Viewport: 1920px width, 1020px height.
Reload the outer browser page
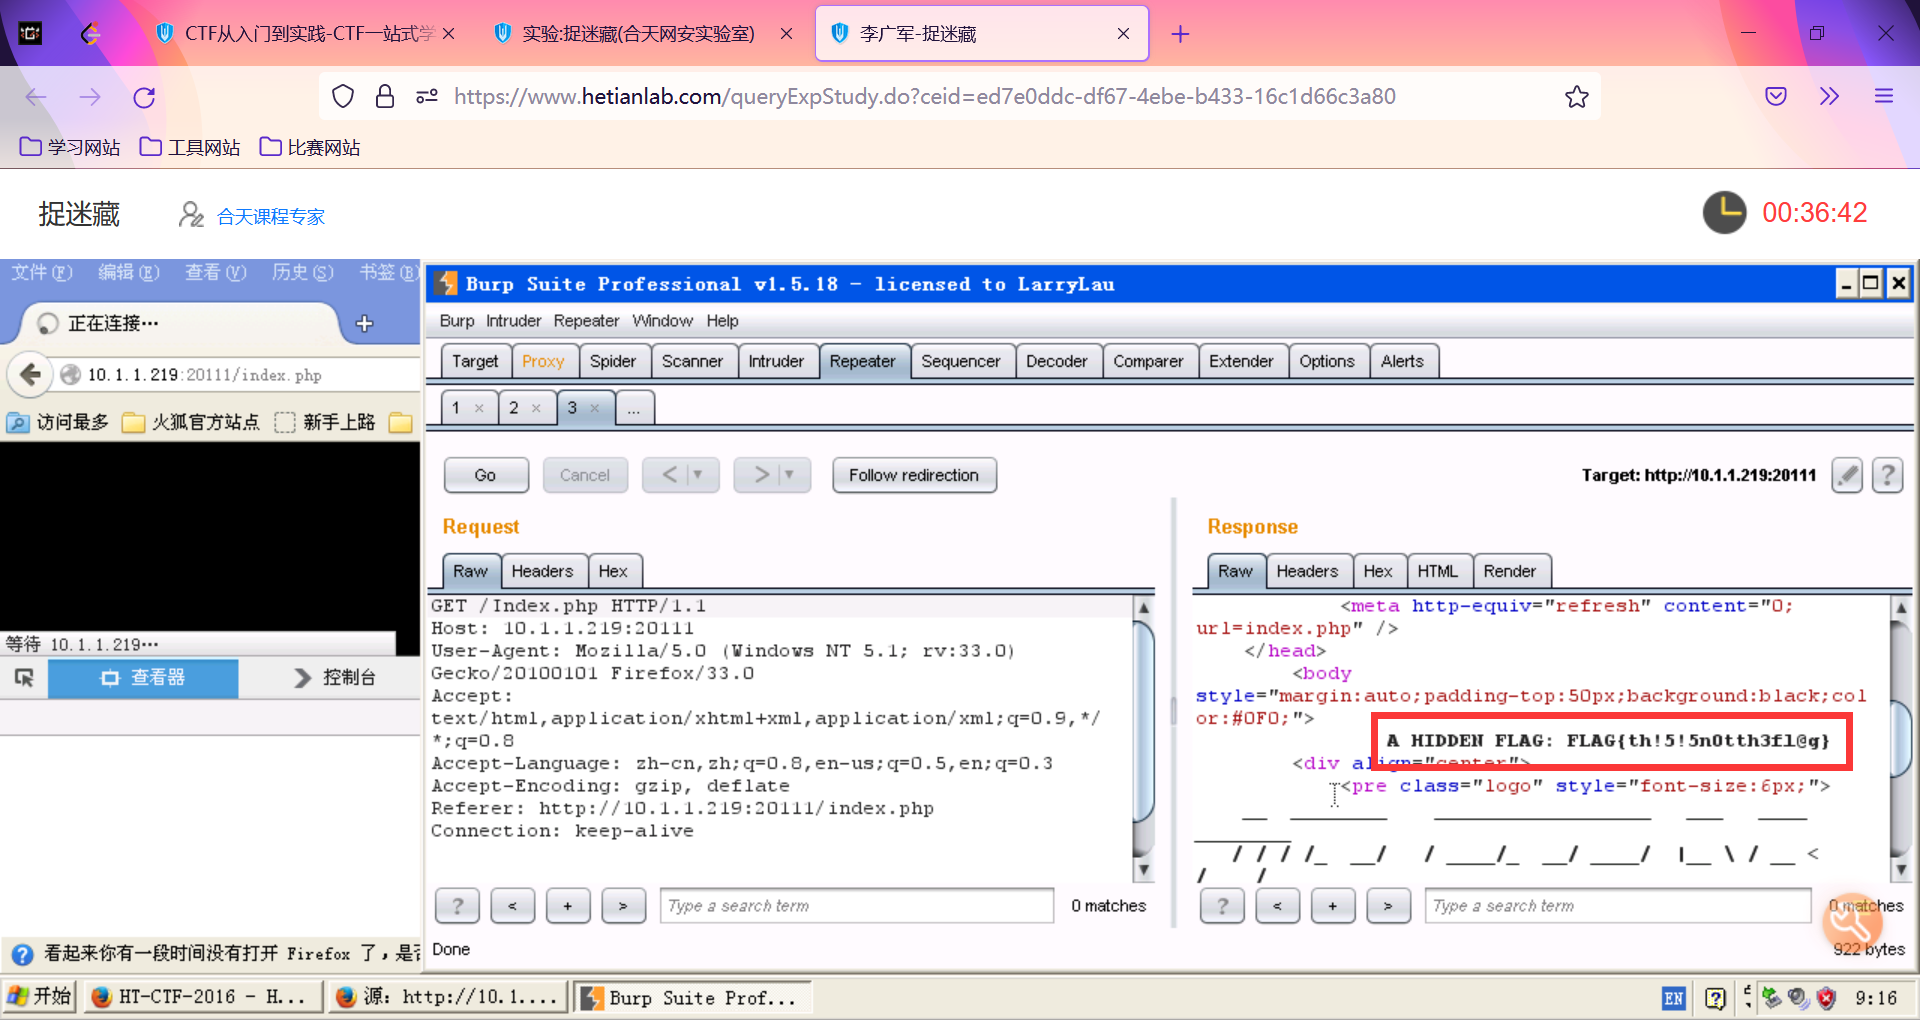[x=144, y=97]
